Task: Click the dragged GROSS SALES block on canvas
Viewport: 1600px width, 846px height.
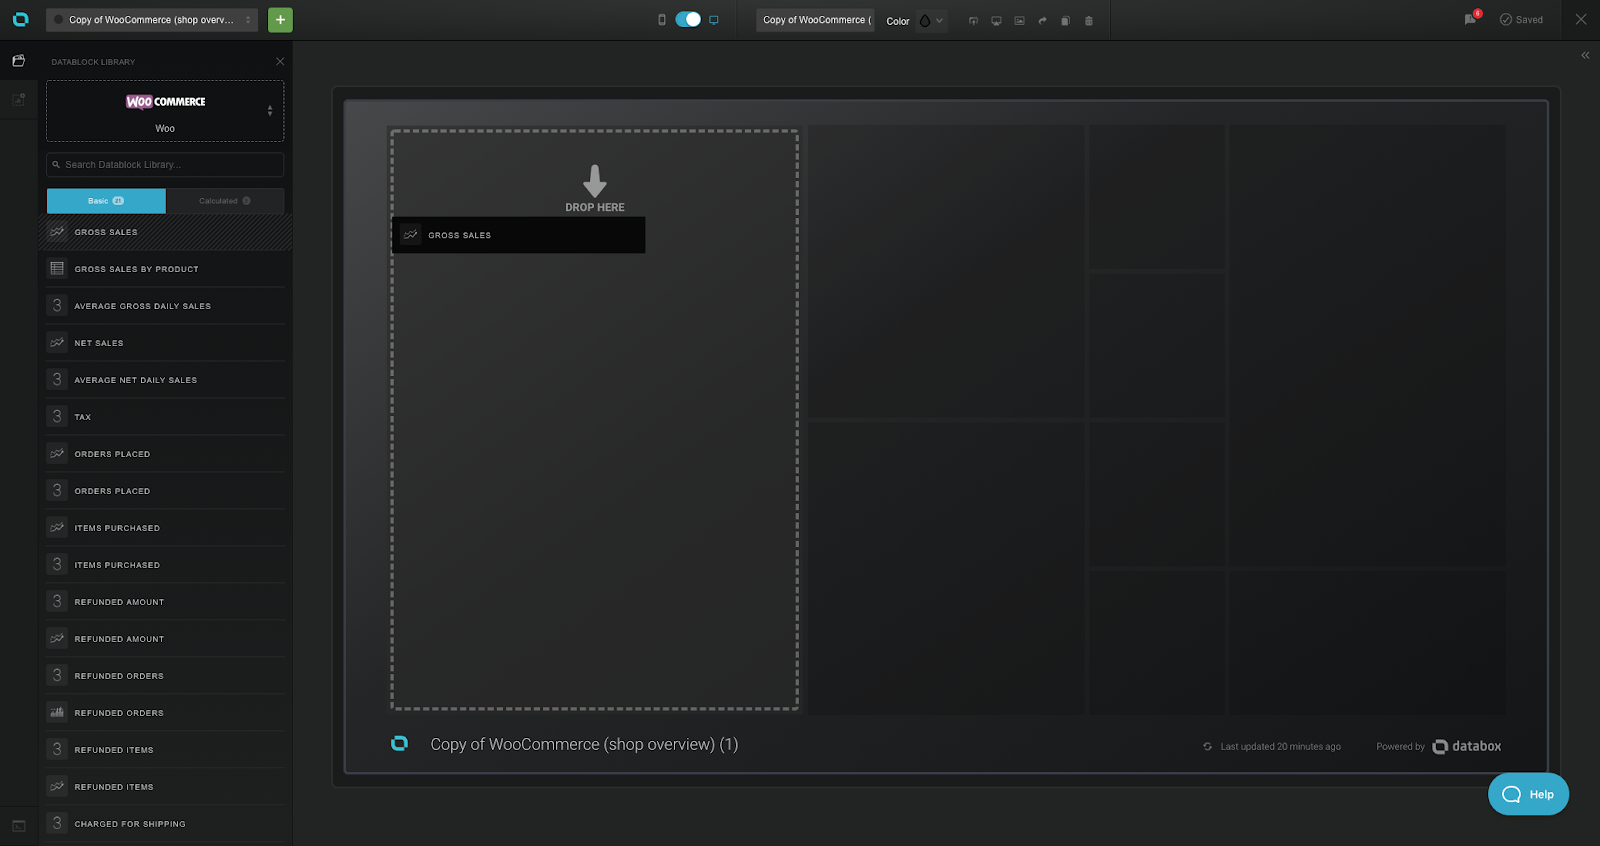Action: [518, 235]
